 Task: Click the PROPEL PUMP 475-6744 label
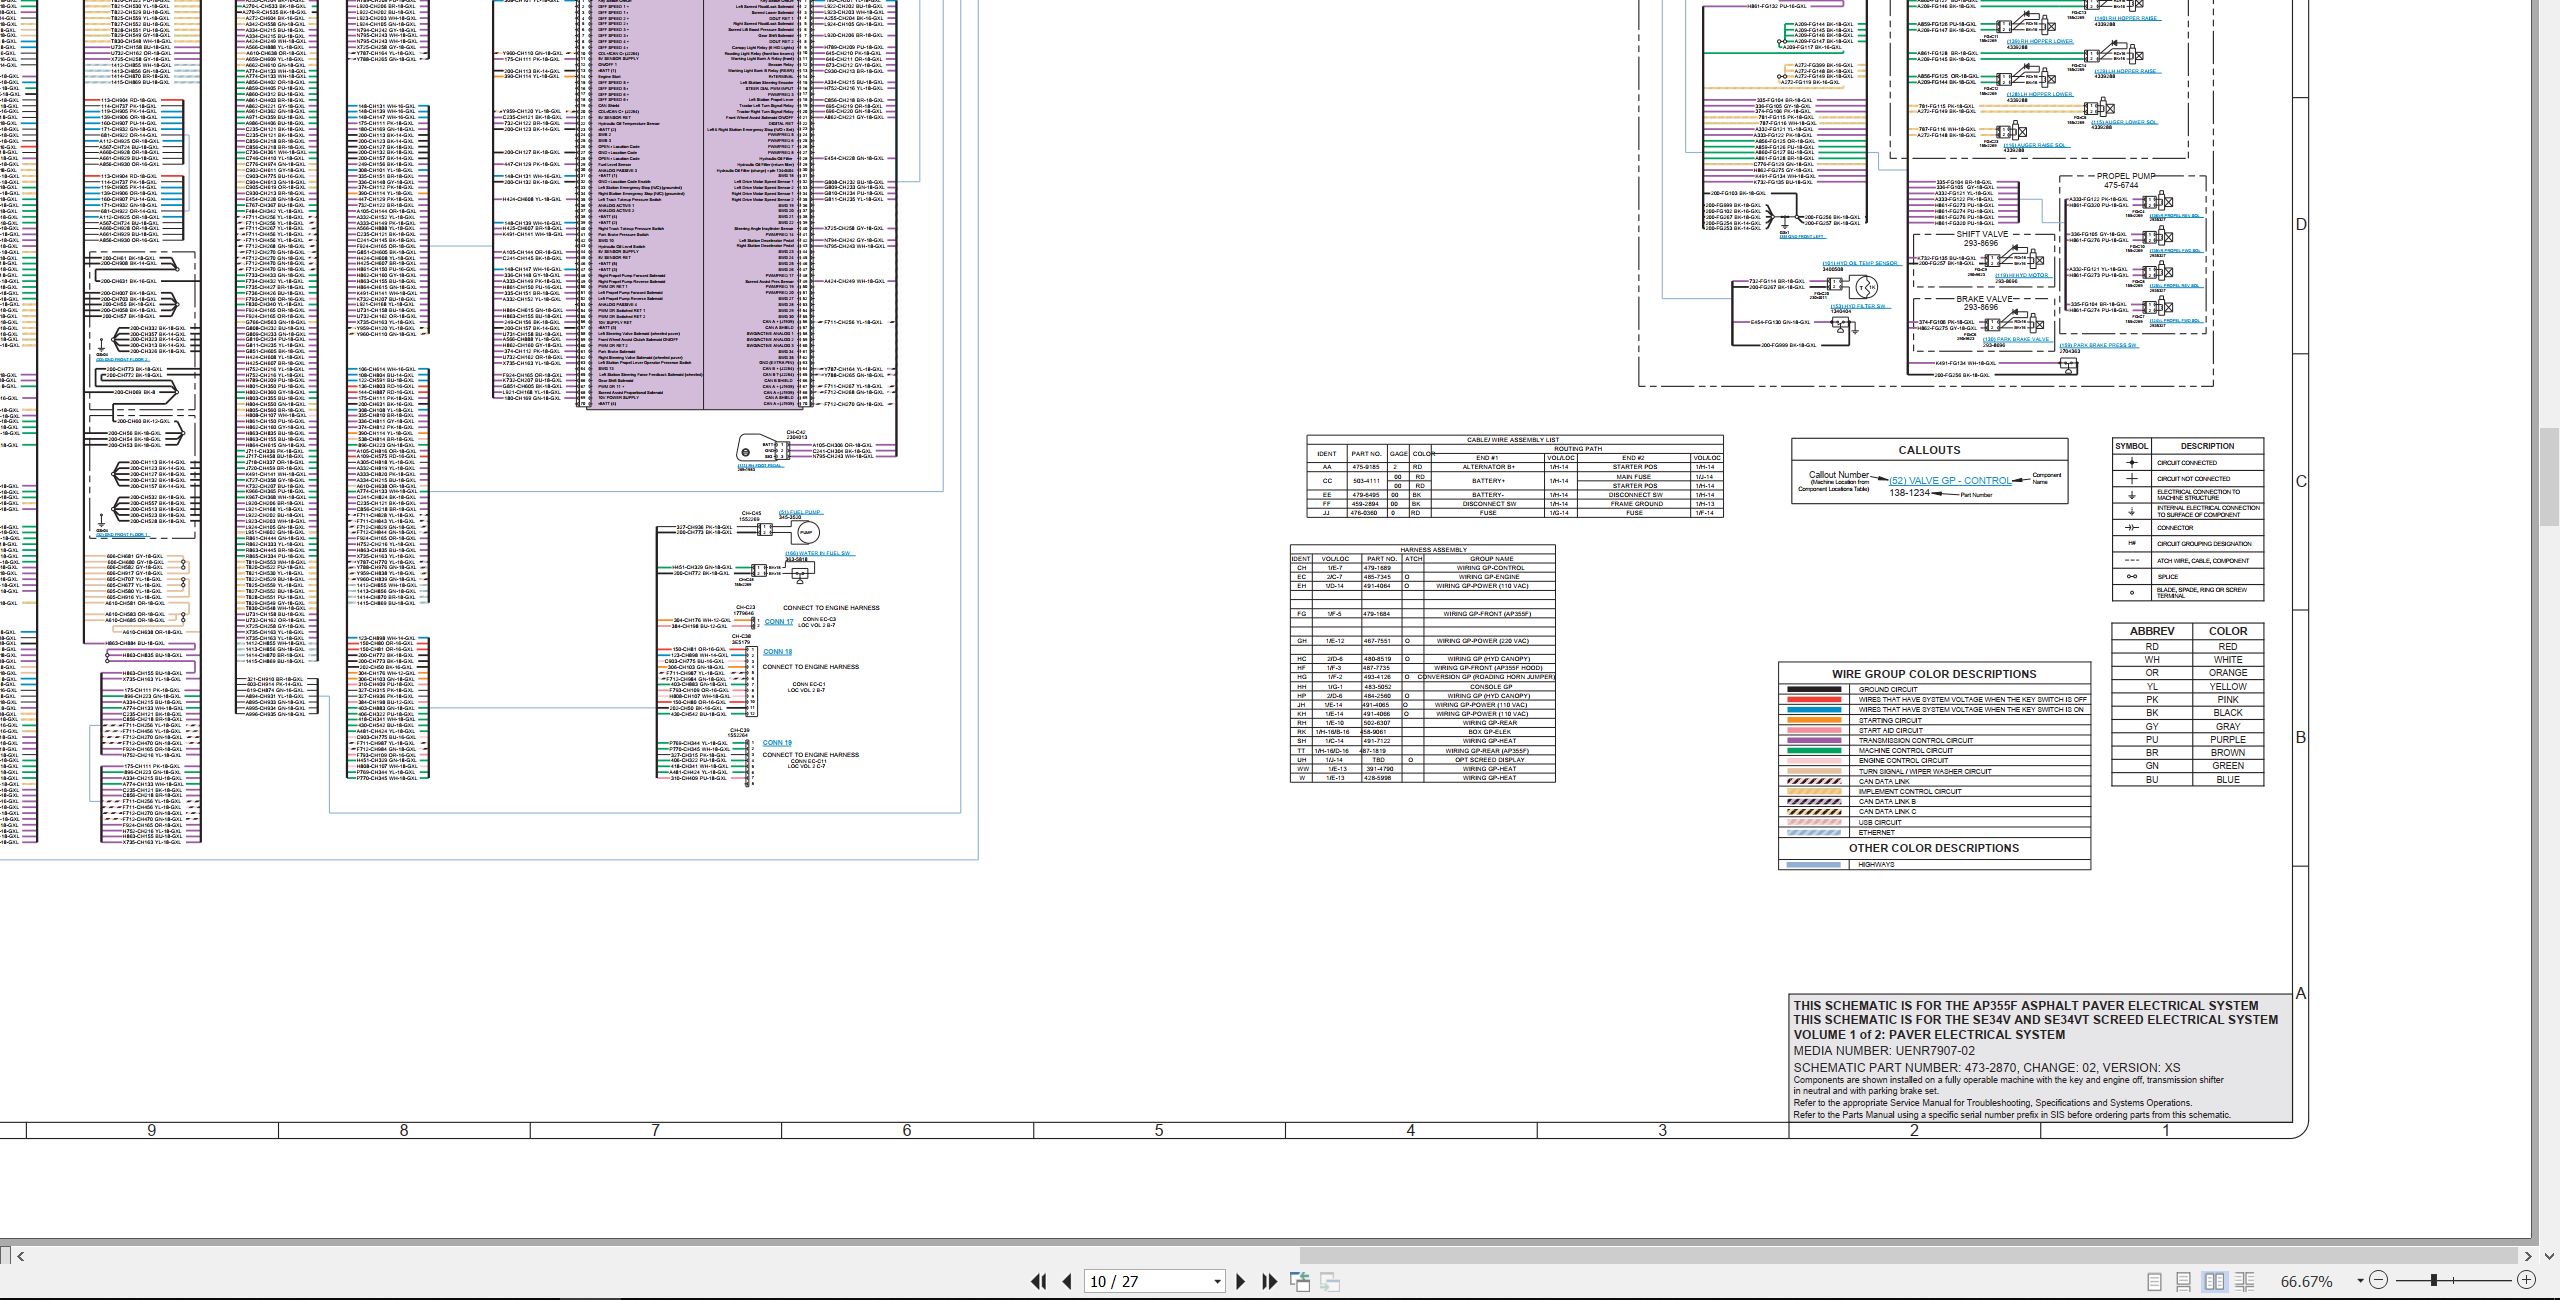tap(2125, 180)
